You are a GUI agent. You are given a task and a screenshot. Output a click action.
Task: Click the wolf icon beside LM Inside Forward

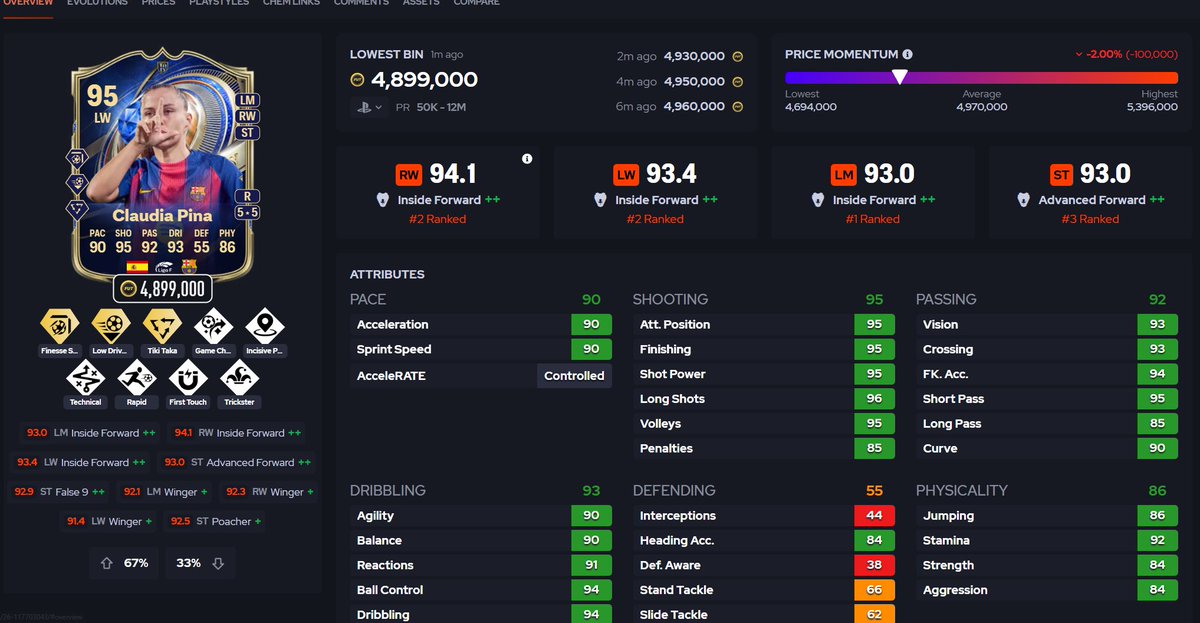click(x=817, y=200)
